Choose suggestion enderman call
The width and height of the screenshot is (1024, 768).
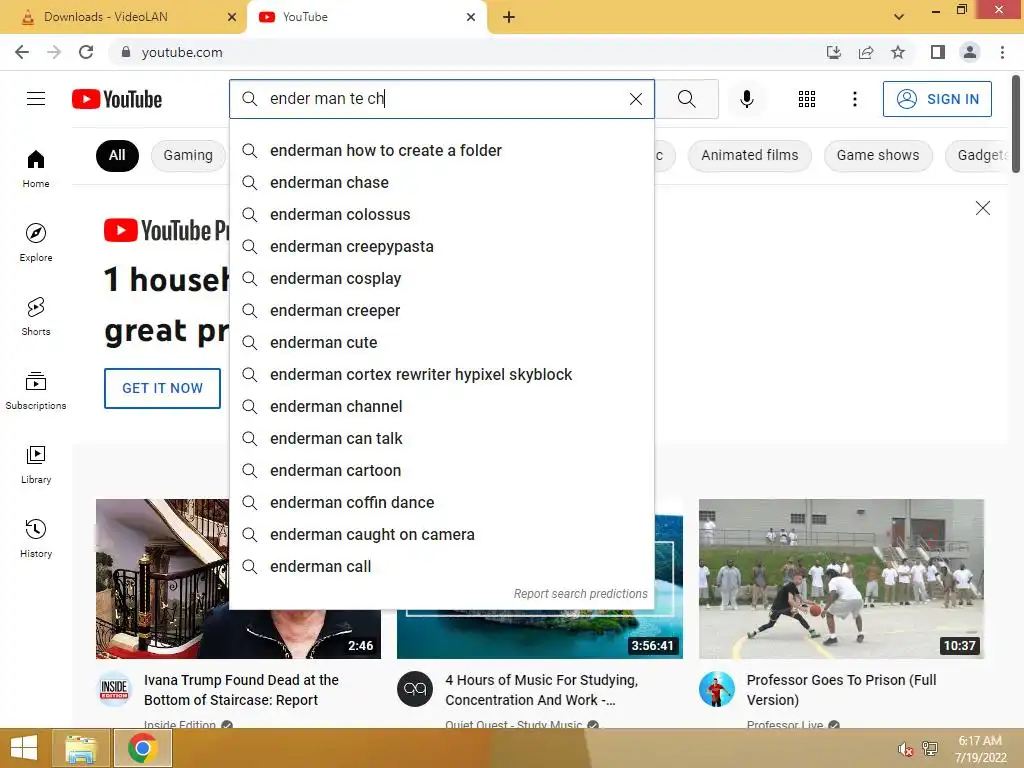coord(441,567)
